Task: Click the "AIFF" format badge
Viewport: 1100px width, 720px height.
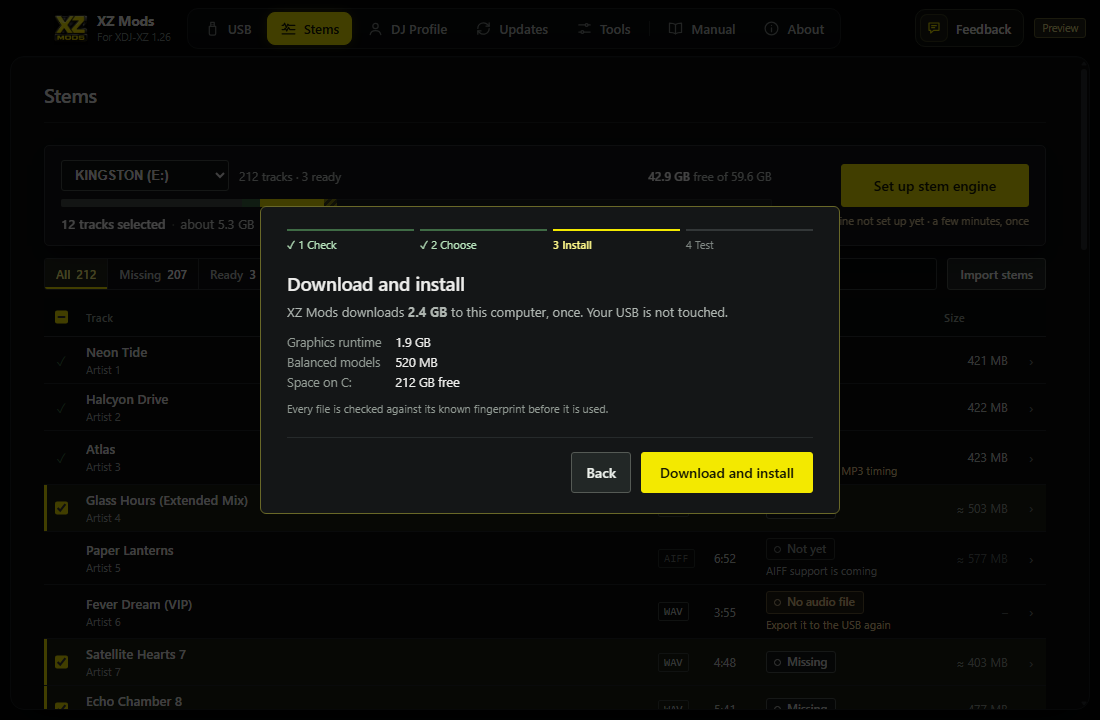Action: tap(676, 559)
